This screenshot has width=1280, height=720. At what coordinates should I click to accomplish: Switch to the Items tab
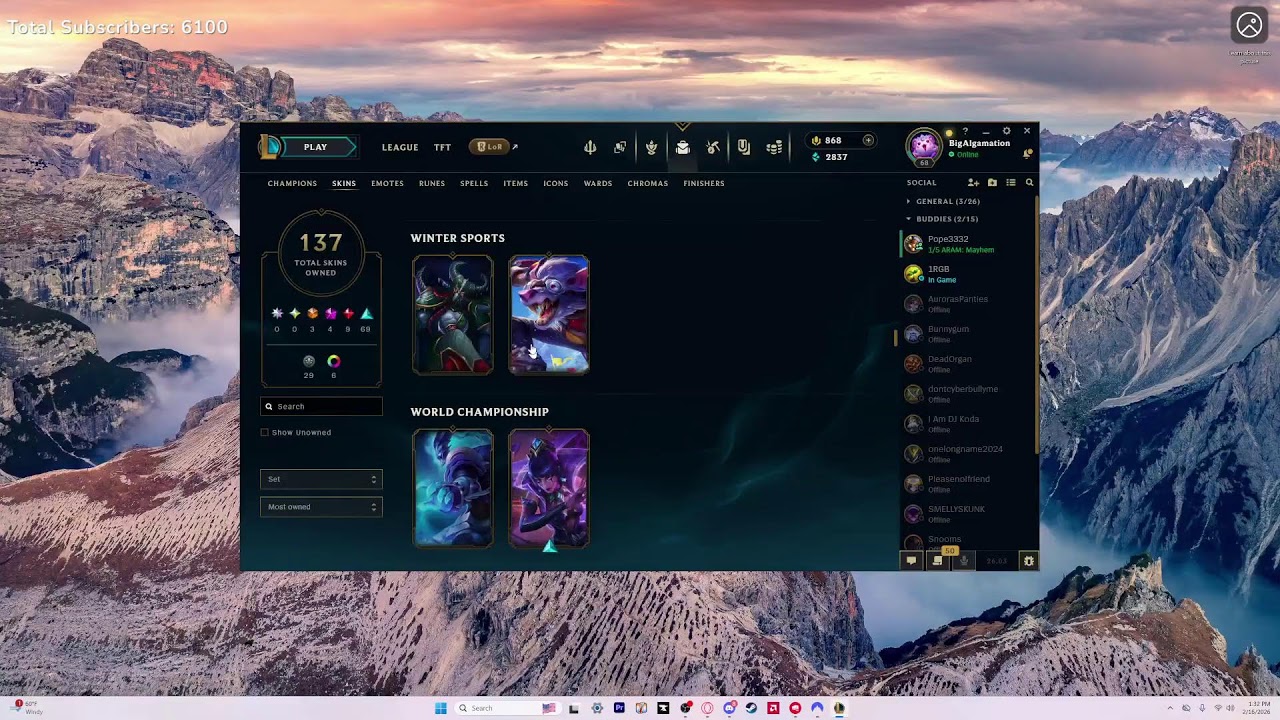click(x=516, y=183)
